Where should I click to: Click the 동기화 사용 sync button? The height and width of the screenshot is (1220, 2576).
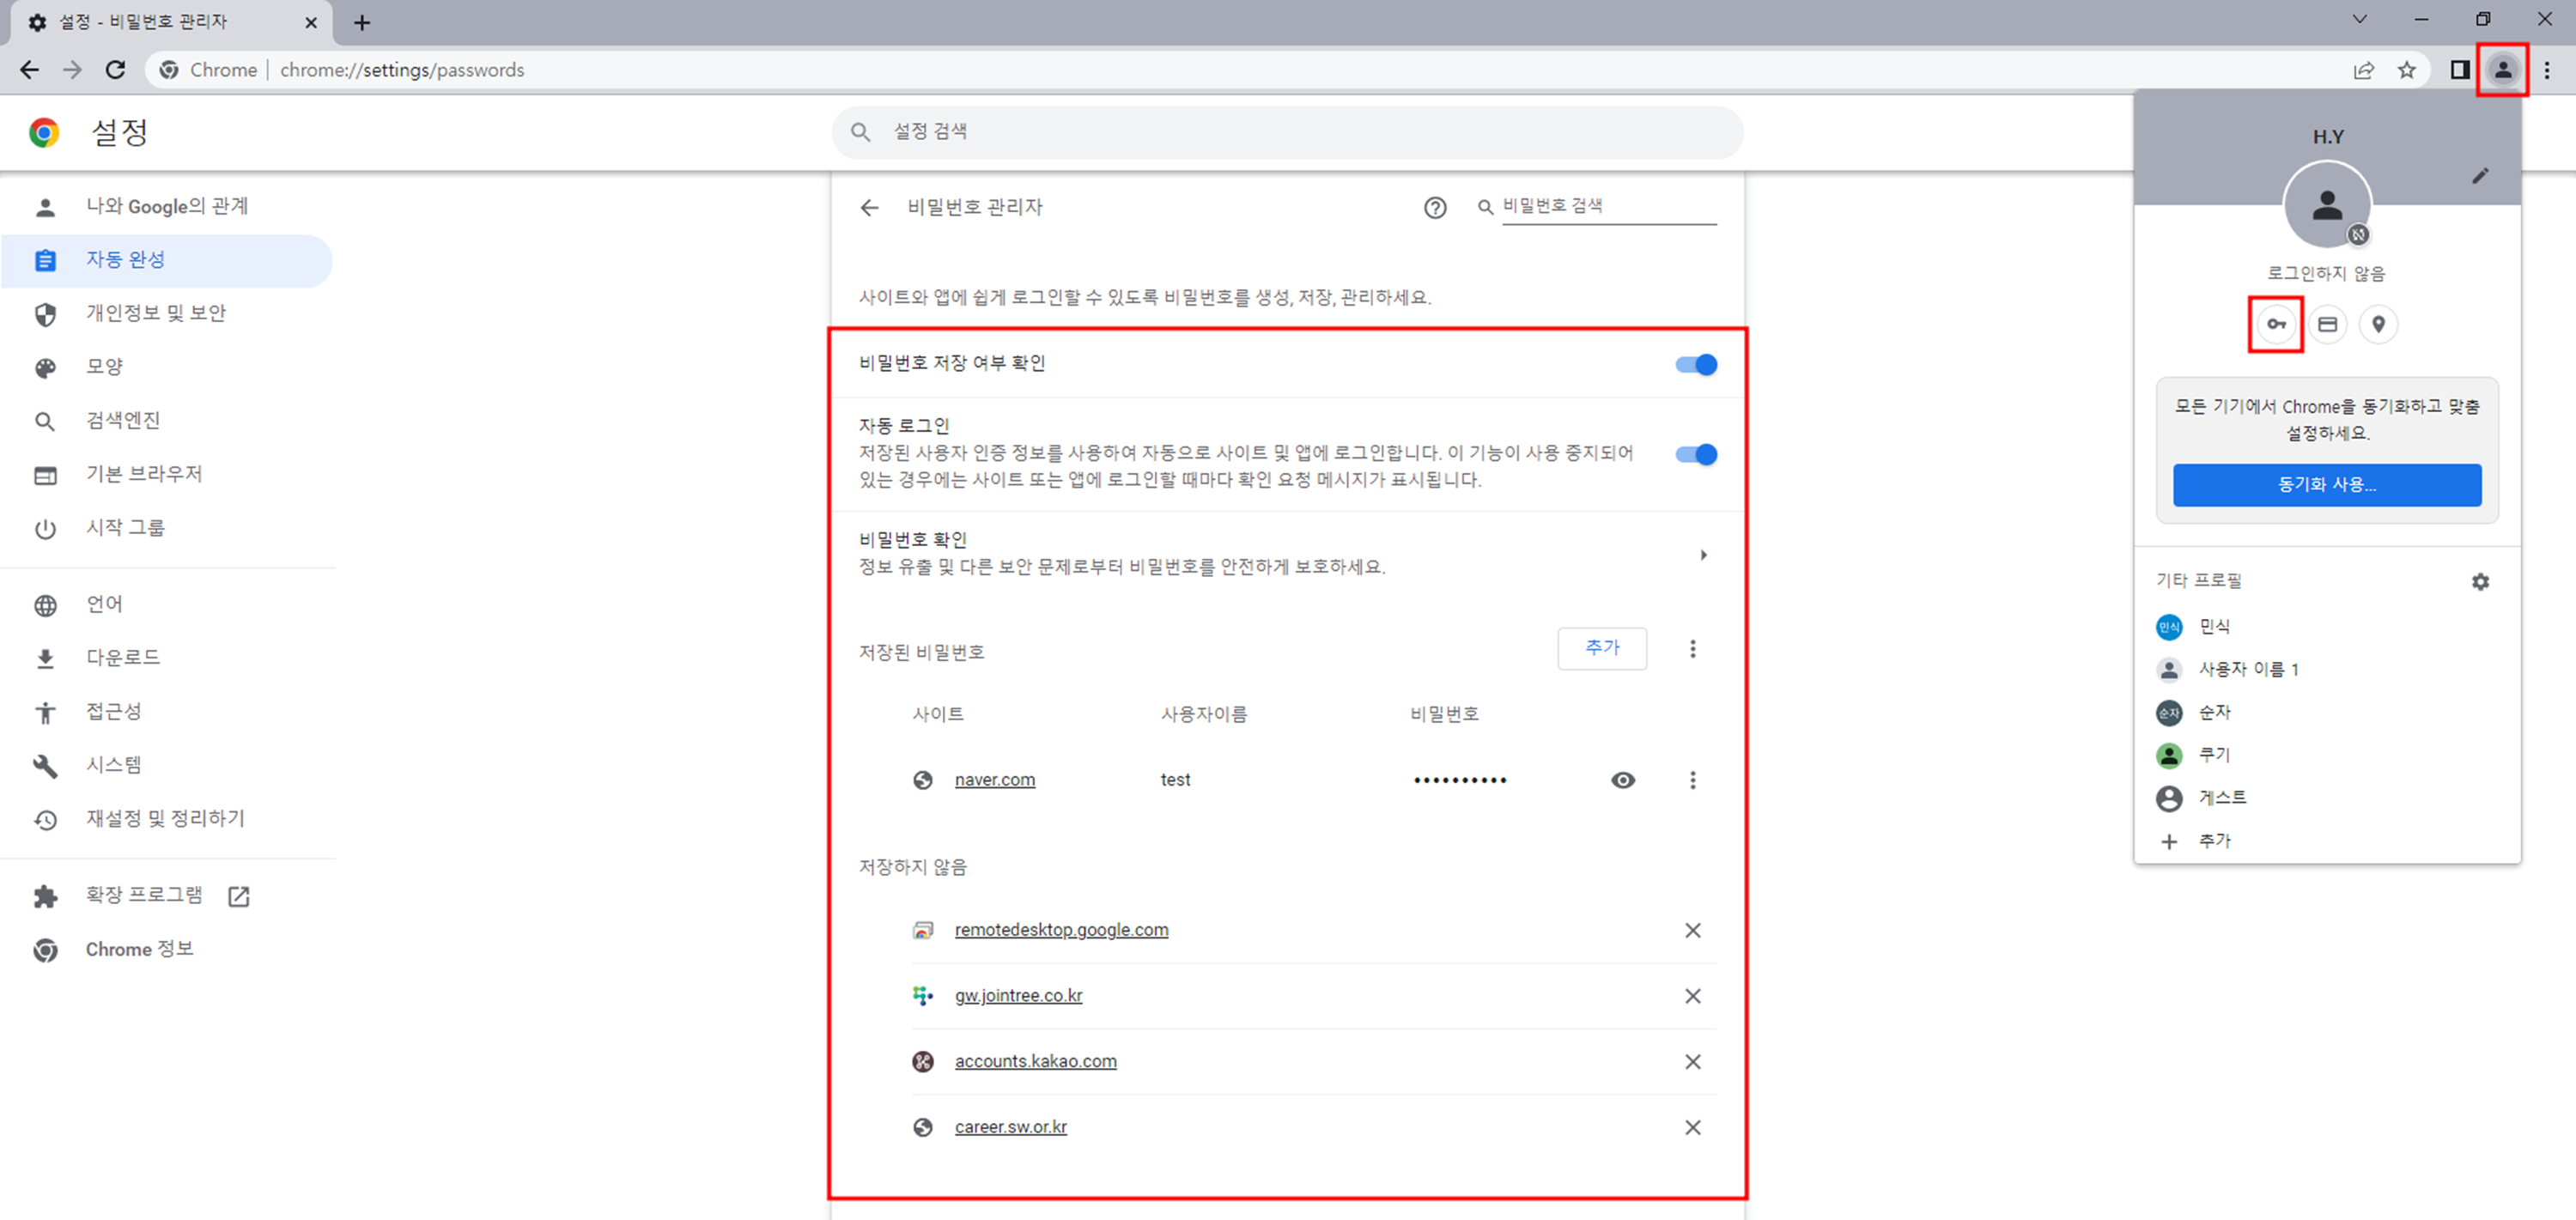point(2326,484)
